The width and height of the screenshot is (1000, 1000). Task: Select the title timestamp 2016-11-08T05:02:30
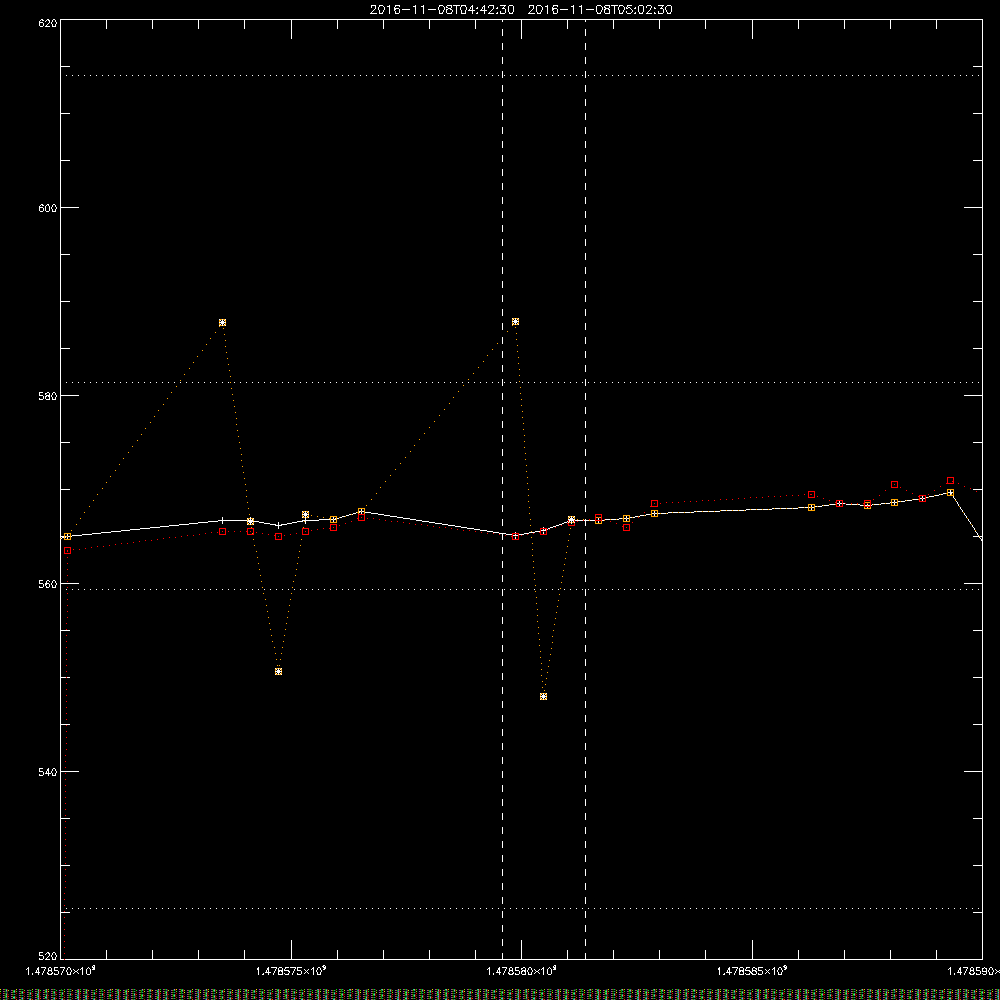[x=600, y=10]
